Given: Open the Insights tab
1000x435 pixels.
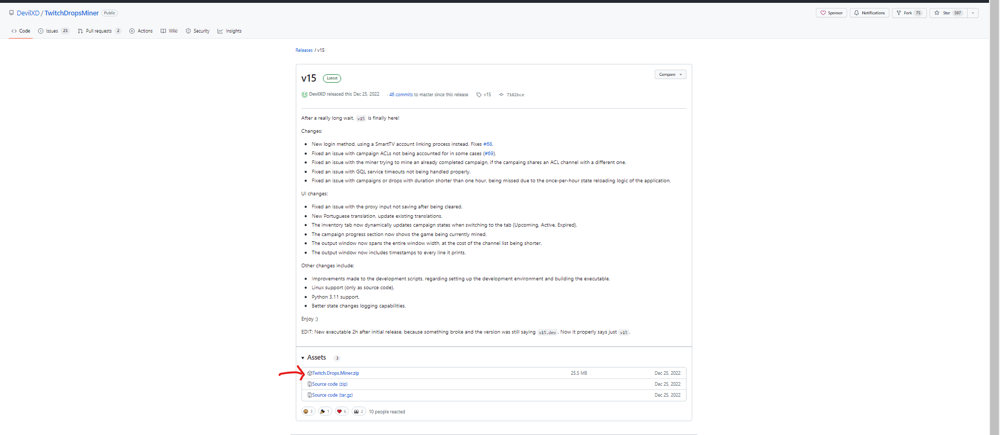Looking at the screenshot, I should (229, 31).
